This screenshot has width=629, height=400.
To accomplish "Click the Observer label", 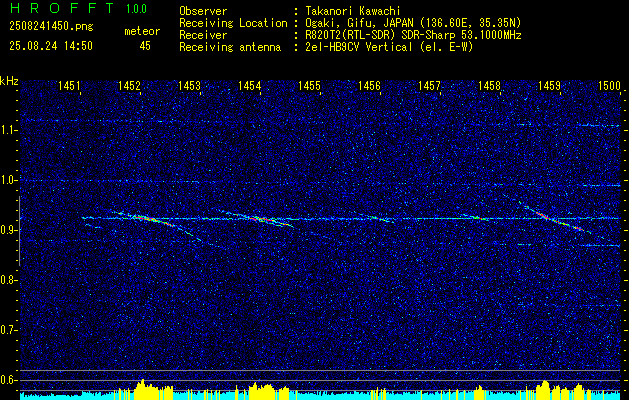I will [x=203, y=11].
